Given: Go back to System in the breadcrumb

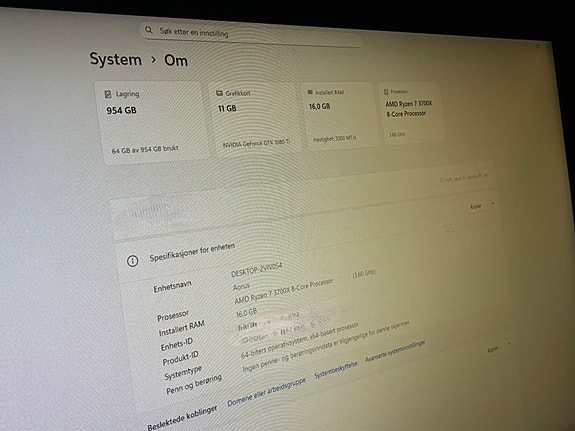Looking at the screenshot, I should (x=116, y=59).
